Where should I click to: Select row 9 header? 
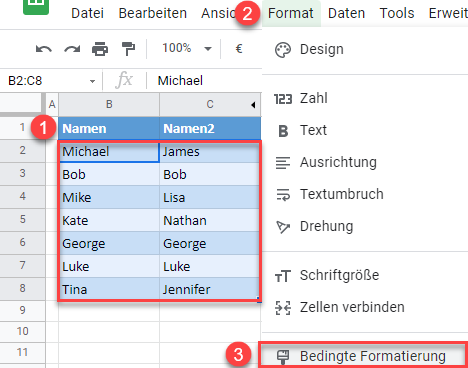(22, 310)
